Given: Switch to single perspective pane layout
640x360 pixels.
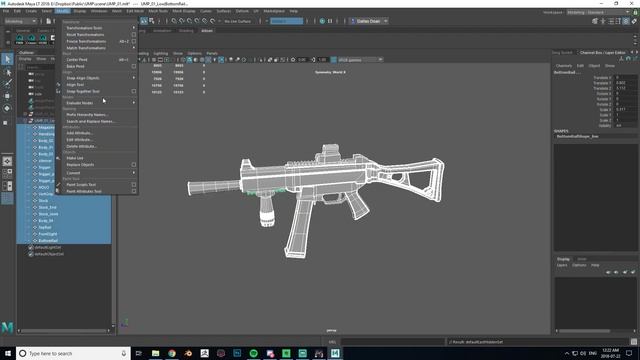Looking at the screenshot, I should 7,161.
